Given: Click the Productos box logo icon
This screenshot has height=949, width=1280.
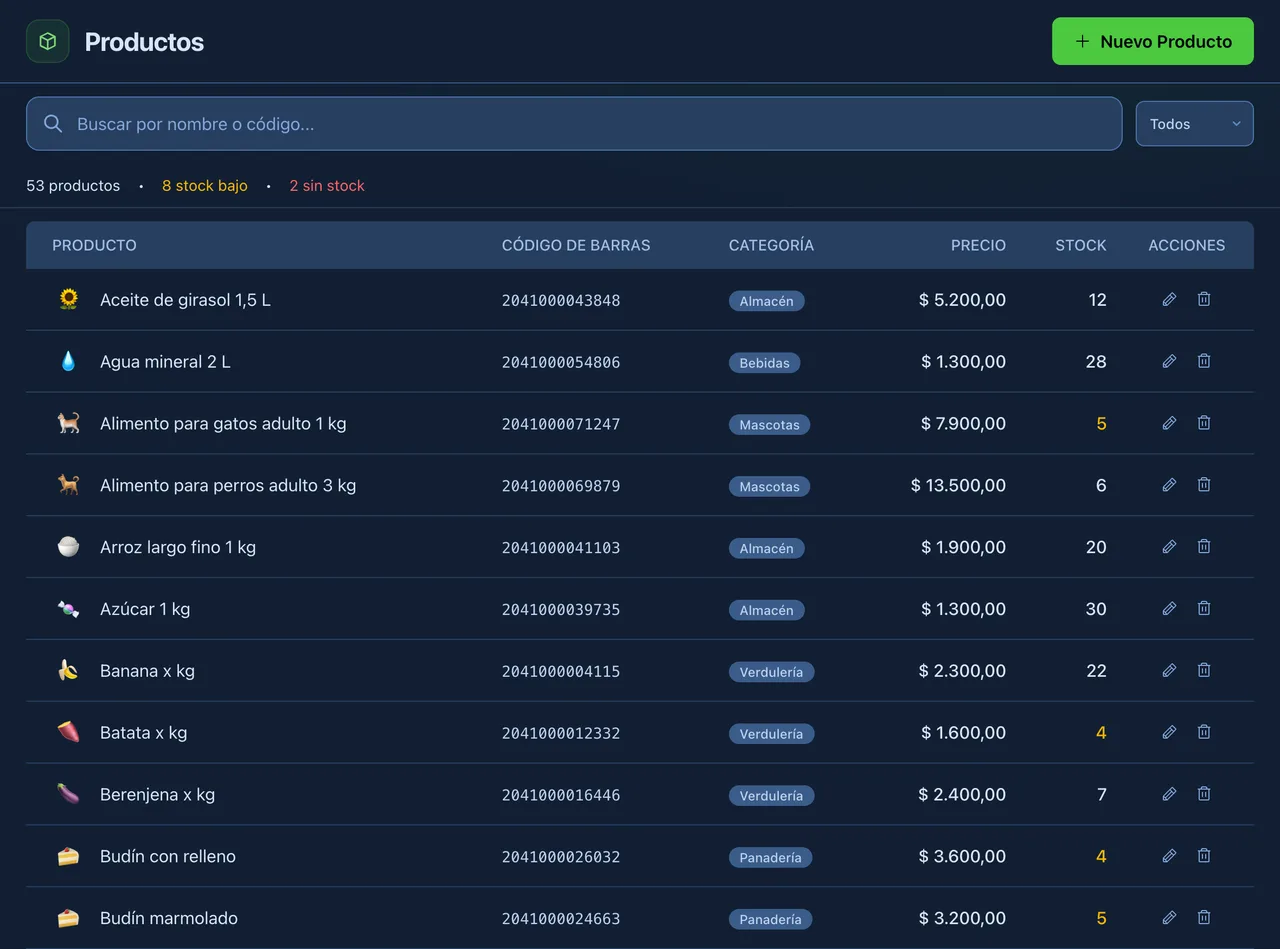Looking at the screenshot, I should (47, 41).
